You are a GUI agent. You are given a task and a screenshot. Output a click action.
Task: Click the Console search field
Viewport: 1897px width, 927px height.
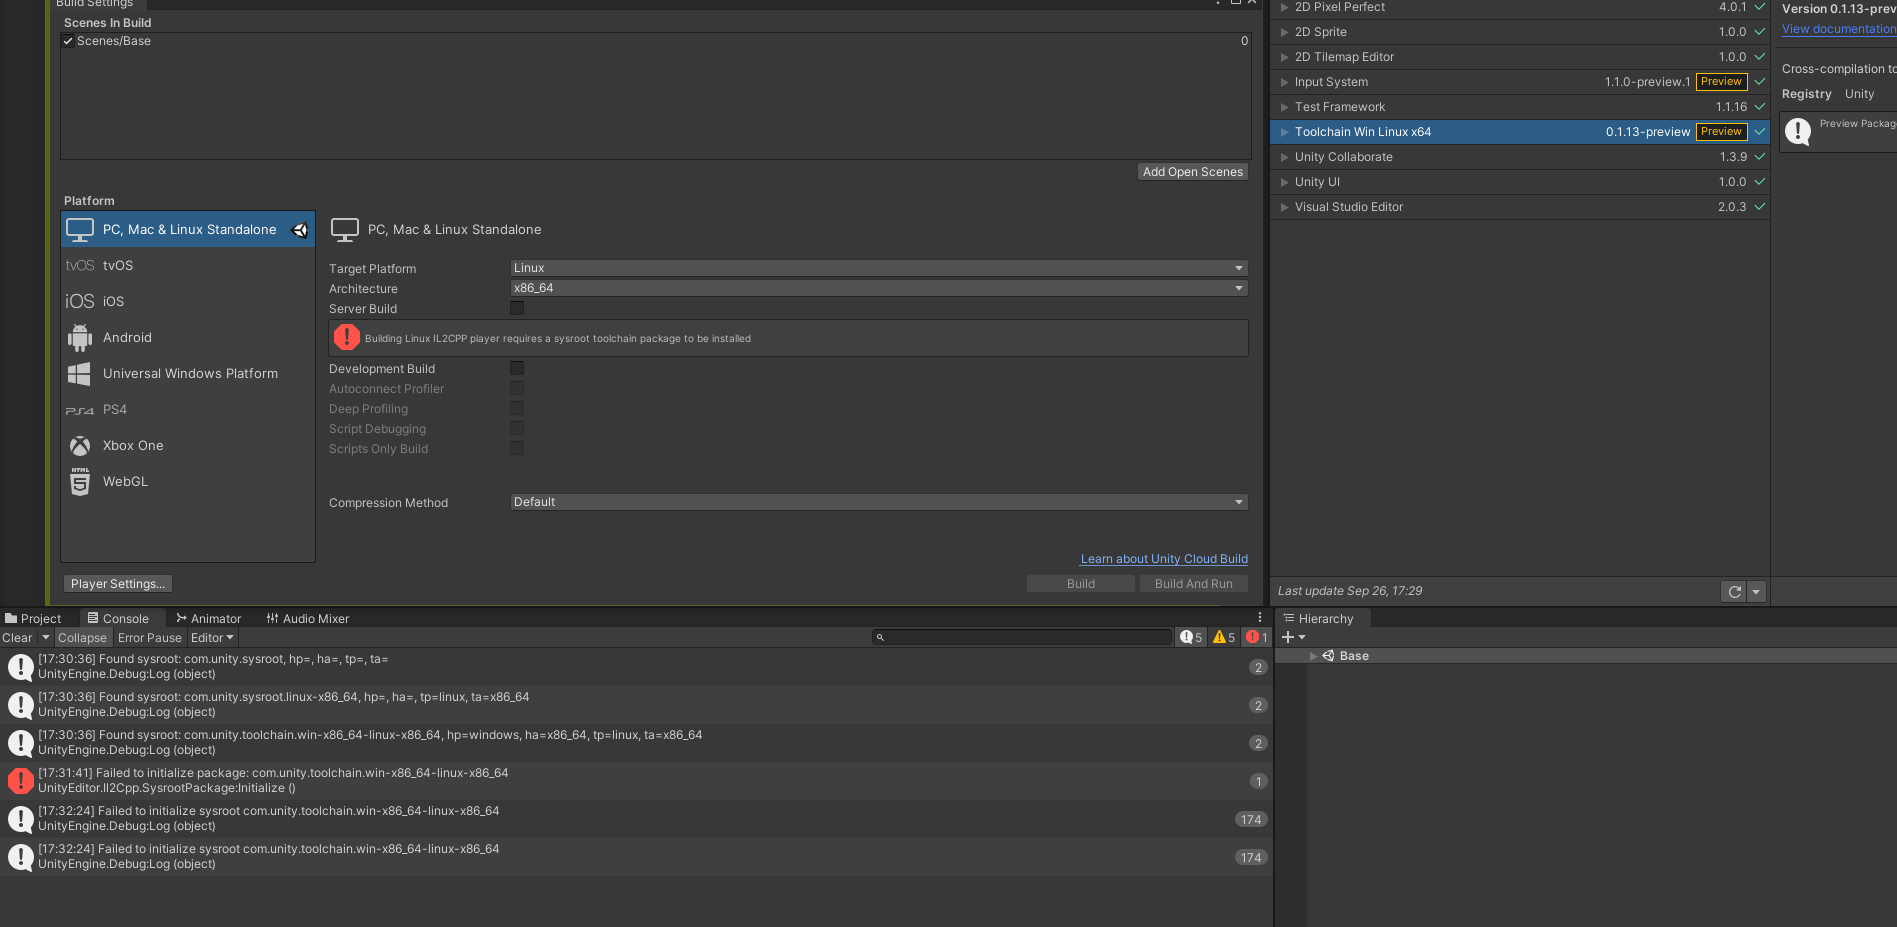(1020, 637)
